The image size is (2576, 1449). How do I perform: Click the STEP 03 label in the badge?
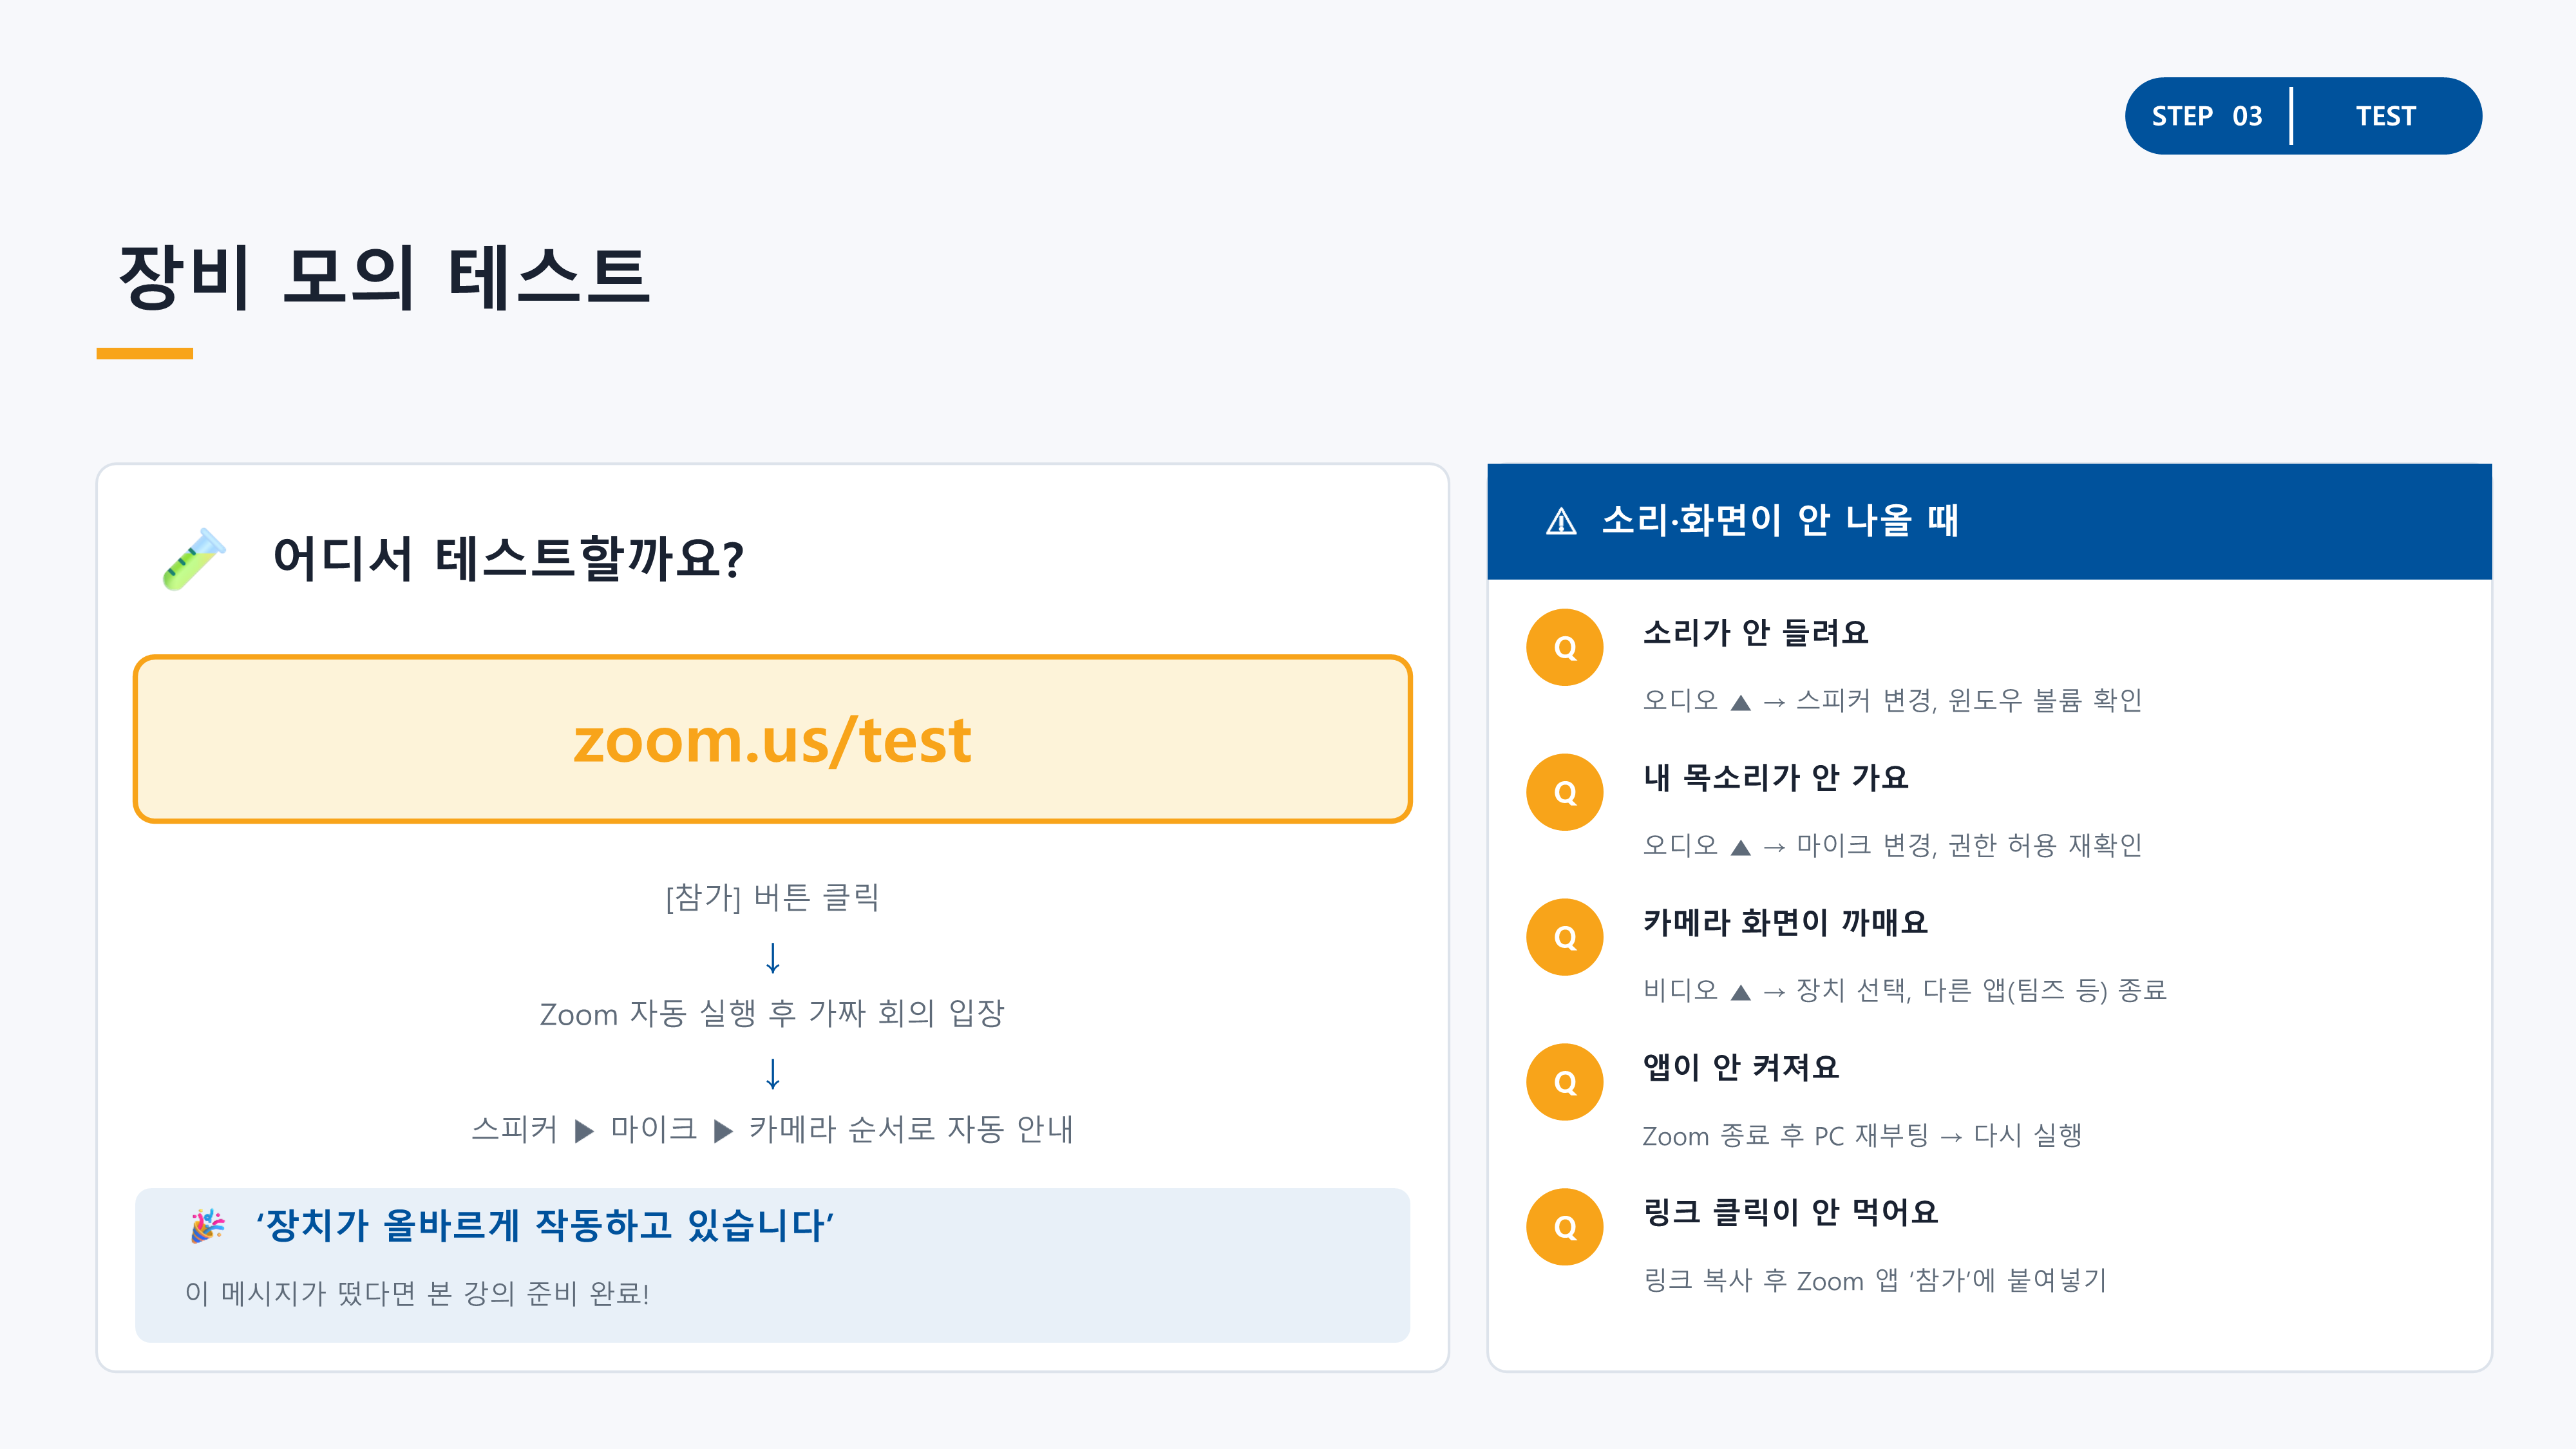tap(2207, 116)
